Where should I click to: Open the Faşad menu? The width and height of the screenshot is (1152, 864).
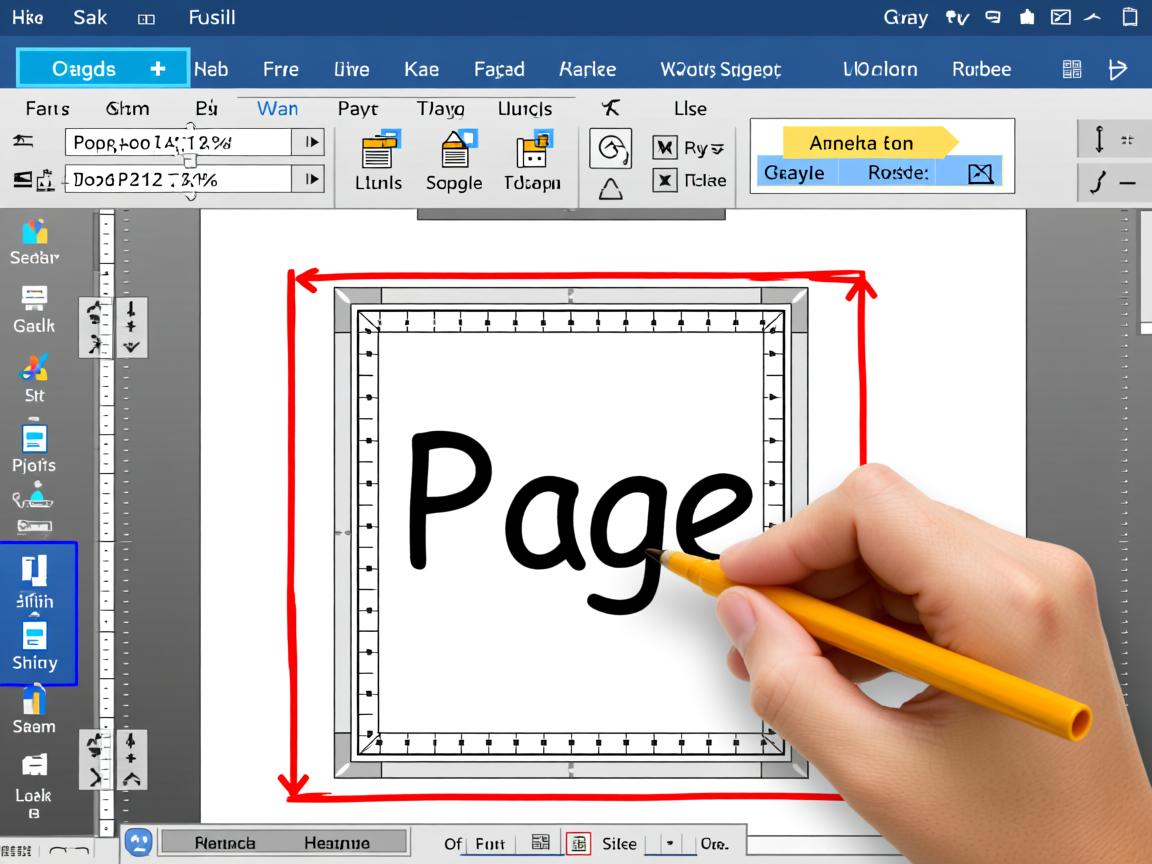(498, 69)
